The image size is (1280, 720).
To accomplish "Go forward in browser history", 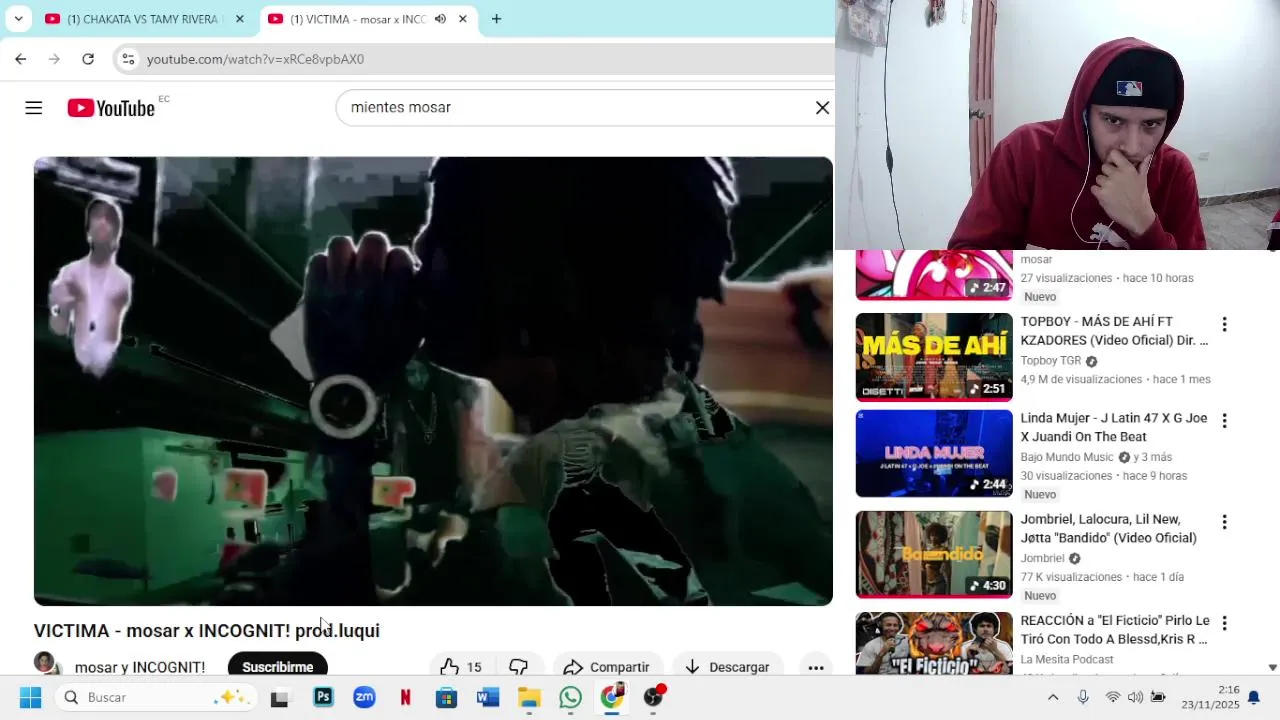I will (54, 59).
